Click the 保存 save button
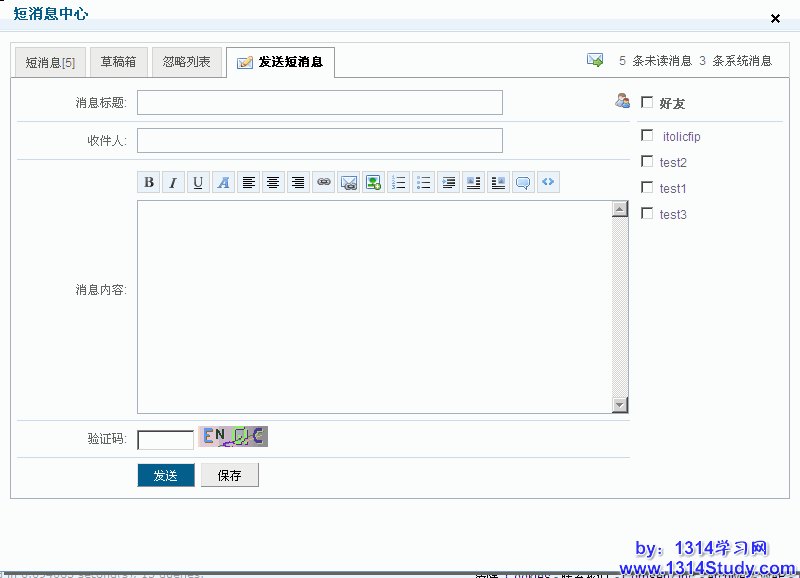The height and width of the screenshot is (578, 800). tap(229, 475)
